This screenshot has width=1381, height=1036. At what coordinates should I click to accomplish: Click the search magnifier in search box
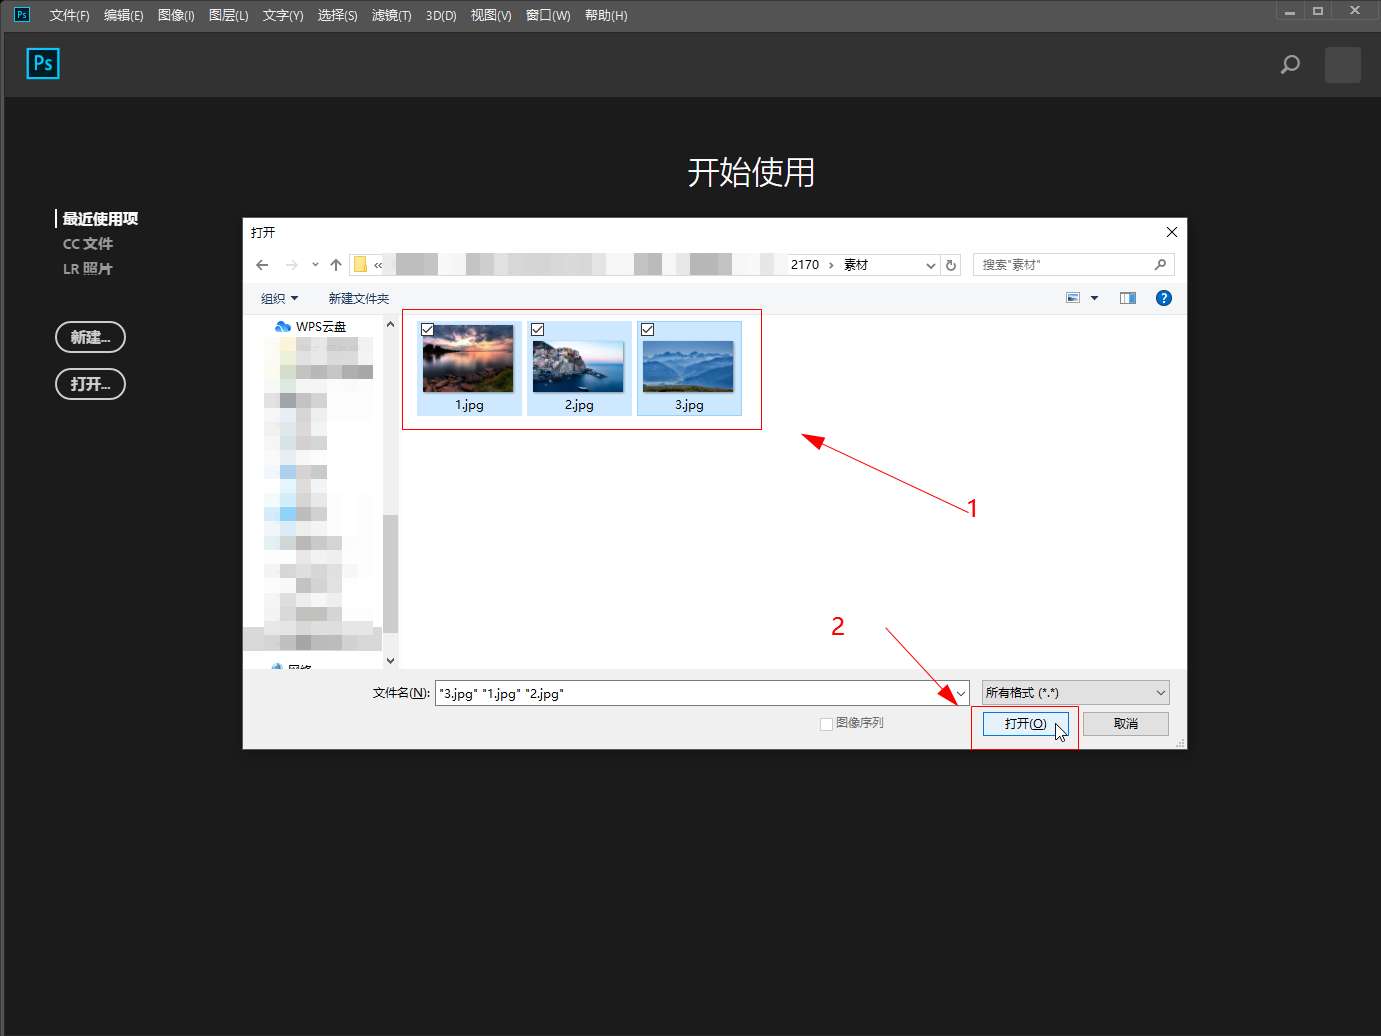click(x=1160, y=265)
